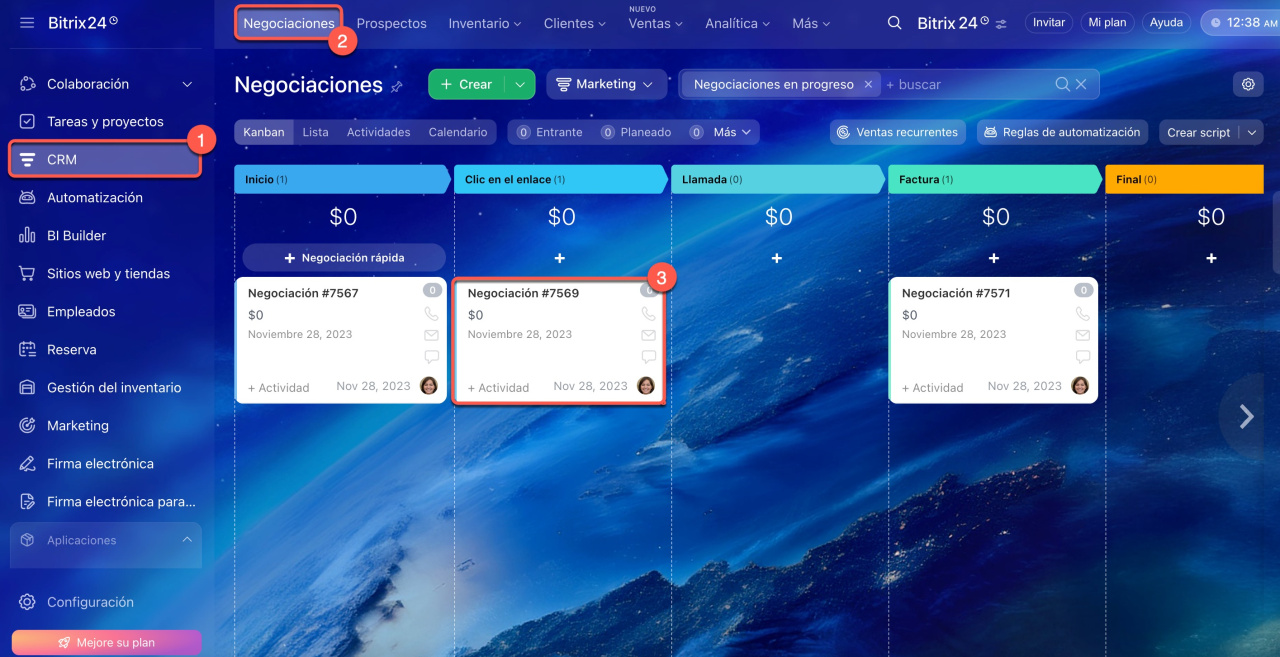Expand the Colaboración sidebar section
The image size is (1280, 657).
pos(187,85)
